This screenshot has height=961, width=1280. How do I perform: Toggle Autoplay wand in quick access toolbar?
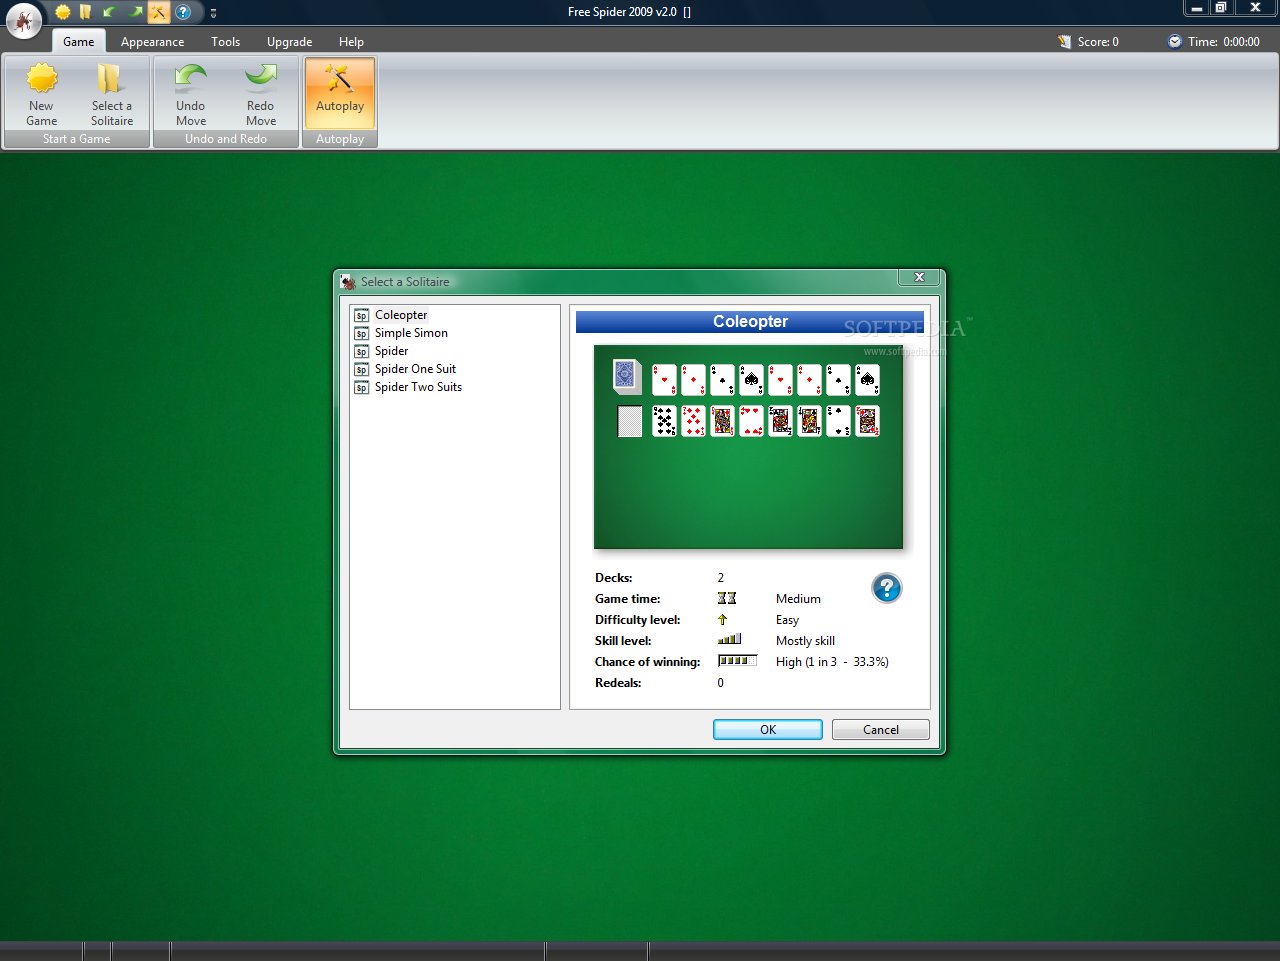point(158,12)
